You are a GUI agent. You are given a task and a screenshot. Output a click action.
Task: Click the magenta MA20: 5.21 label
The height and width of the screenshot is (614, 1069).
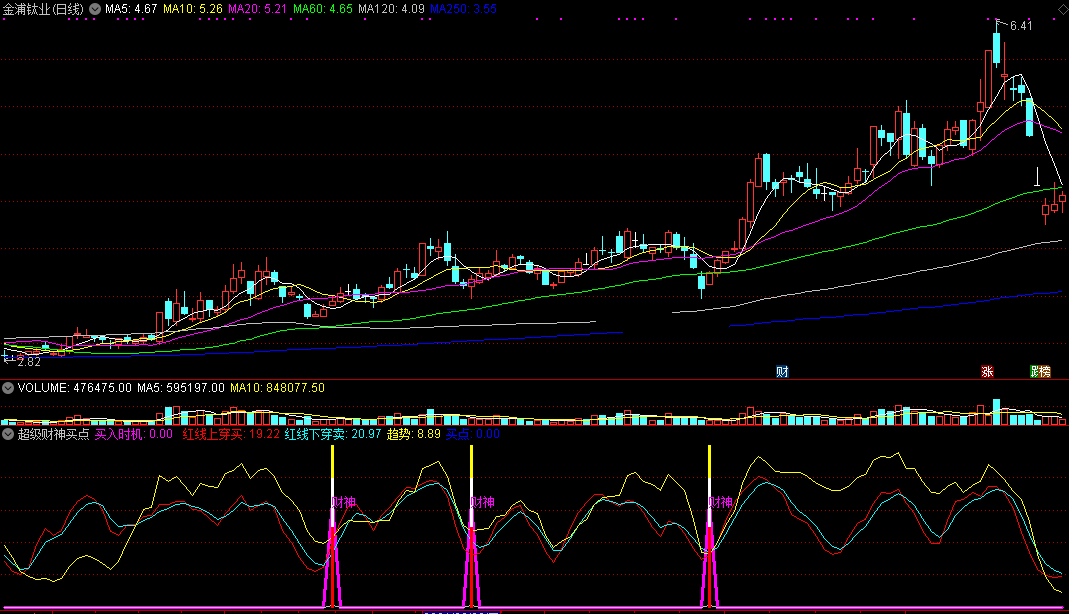tap(257, 9)
